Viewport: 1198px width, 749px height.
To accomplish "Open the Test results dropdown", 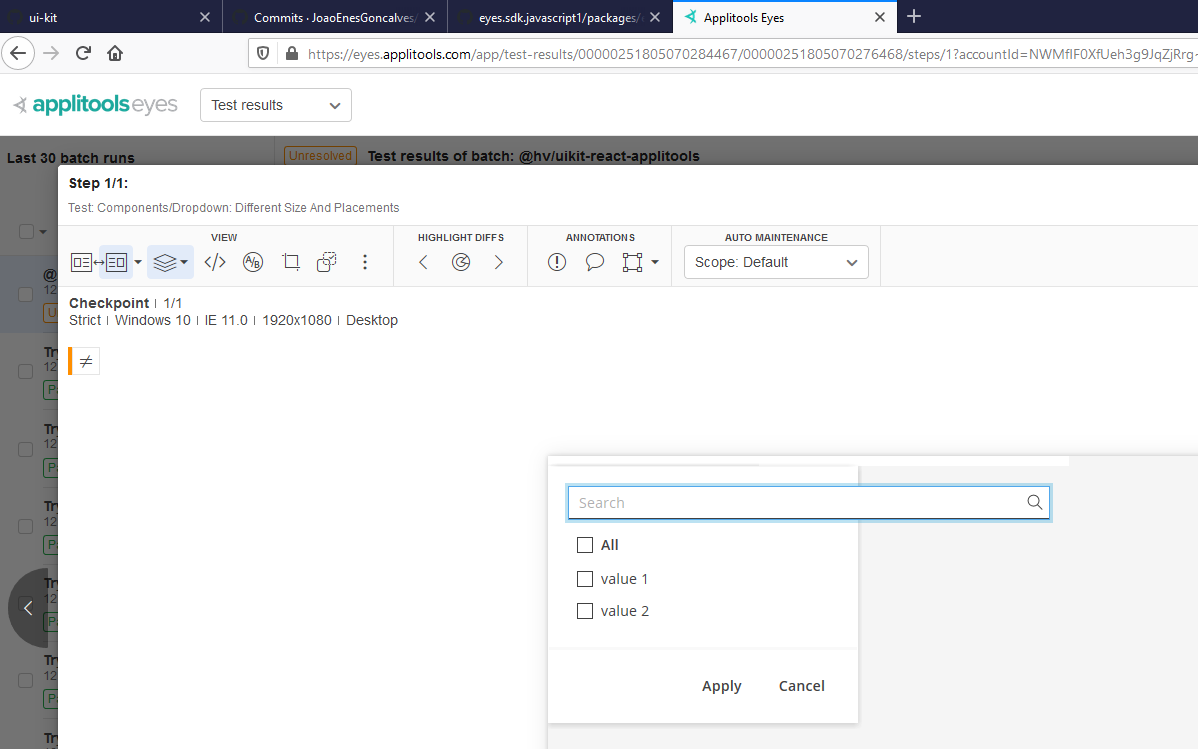I will coord(275,105).
